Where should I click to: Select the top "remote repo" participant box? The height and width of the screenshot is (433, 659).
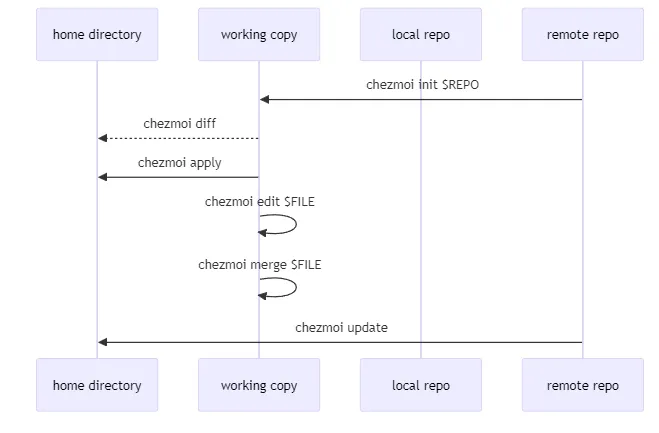pyautogui.click(x=582, y=35)
